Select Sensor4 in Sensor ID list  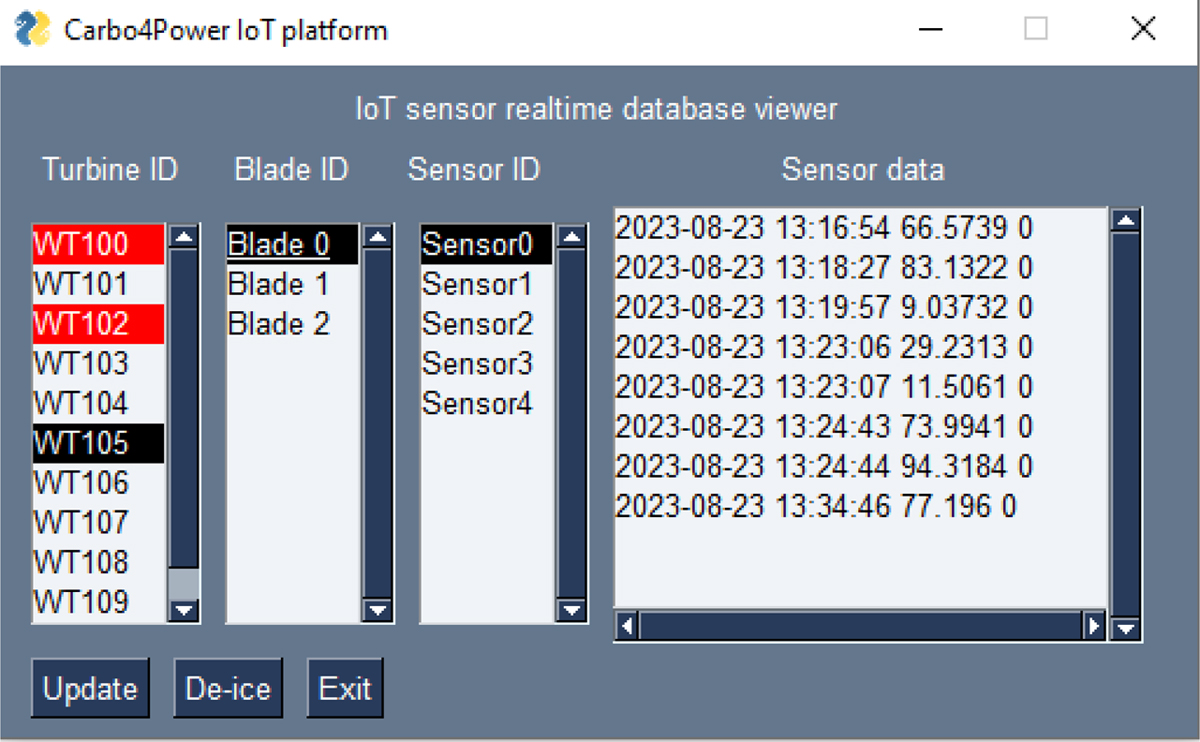pos(486,404)
